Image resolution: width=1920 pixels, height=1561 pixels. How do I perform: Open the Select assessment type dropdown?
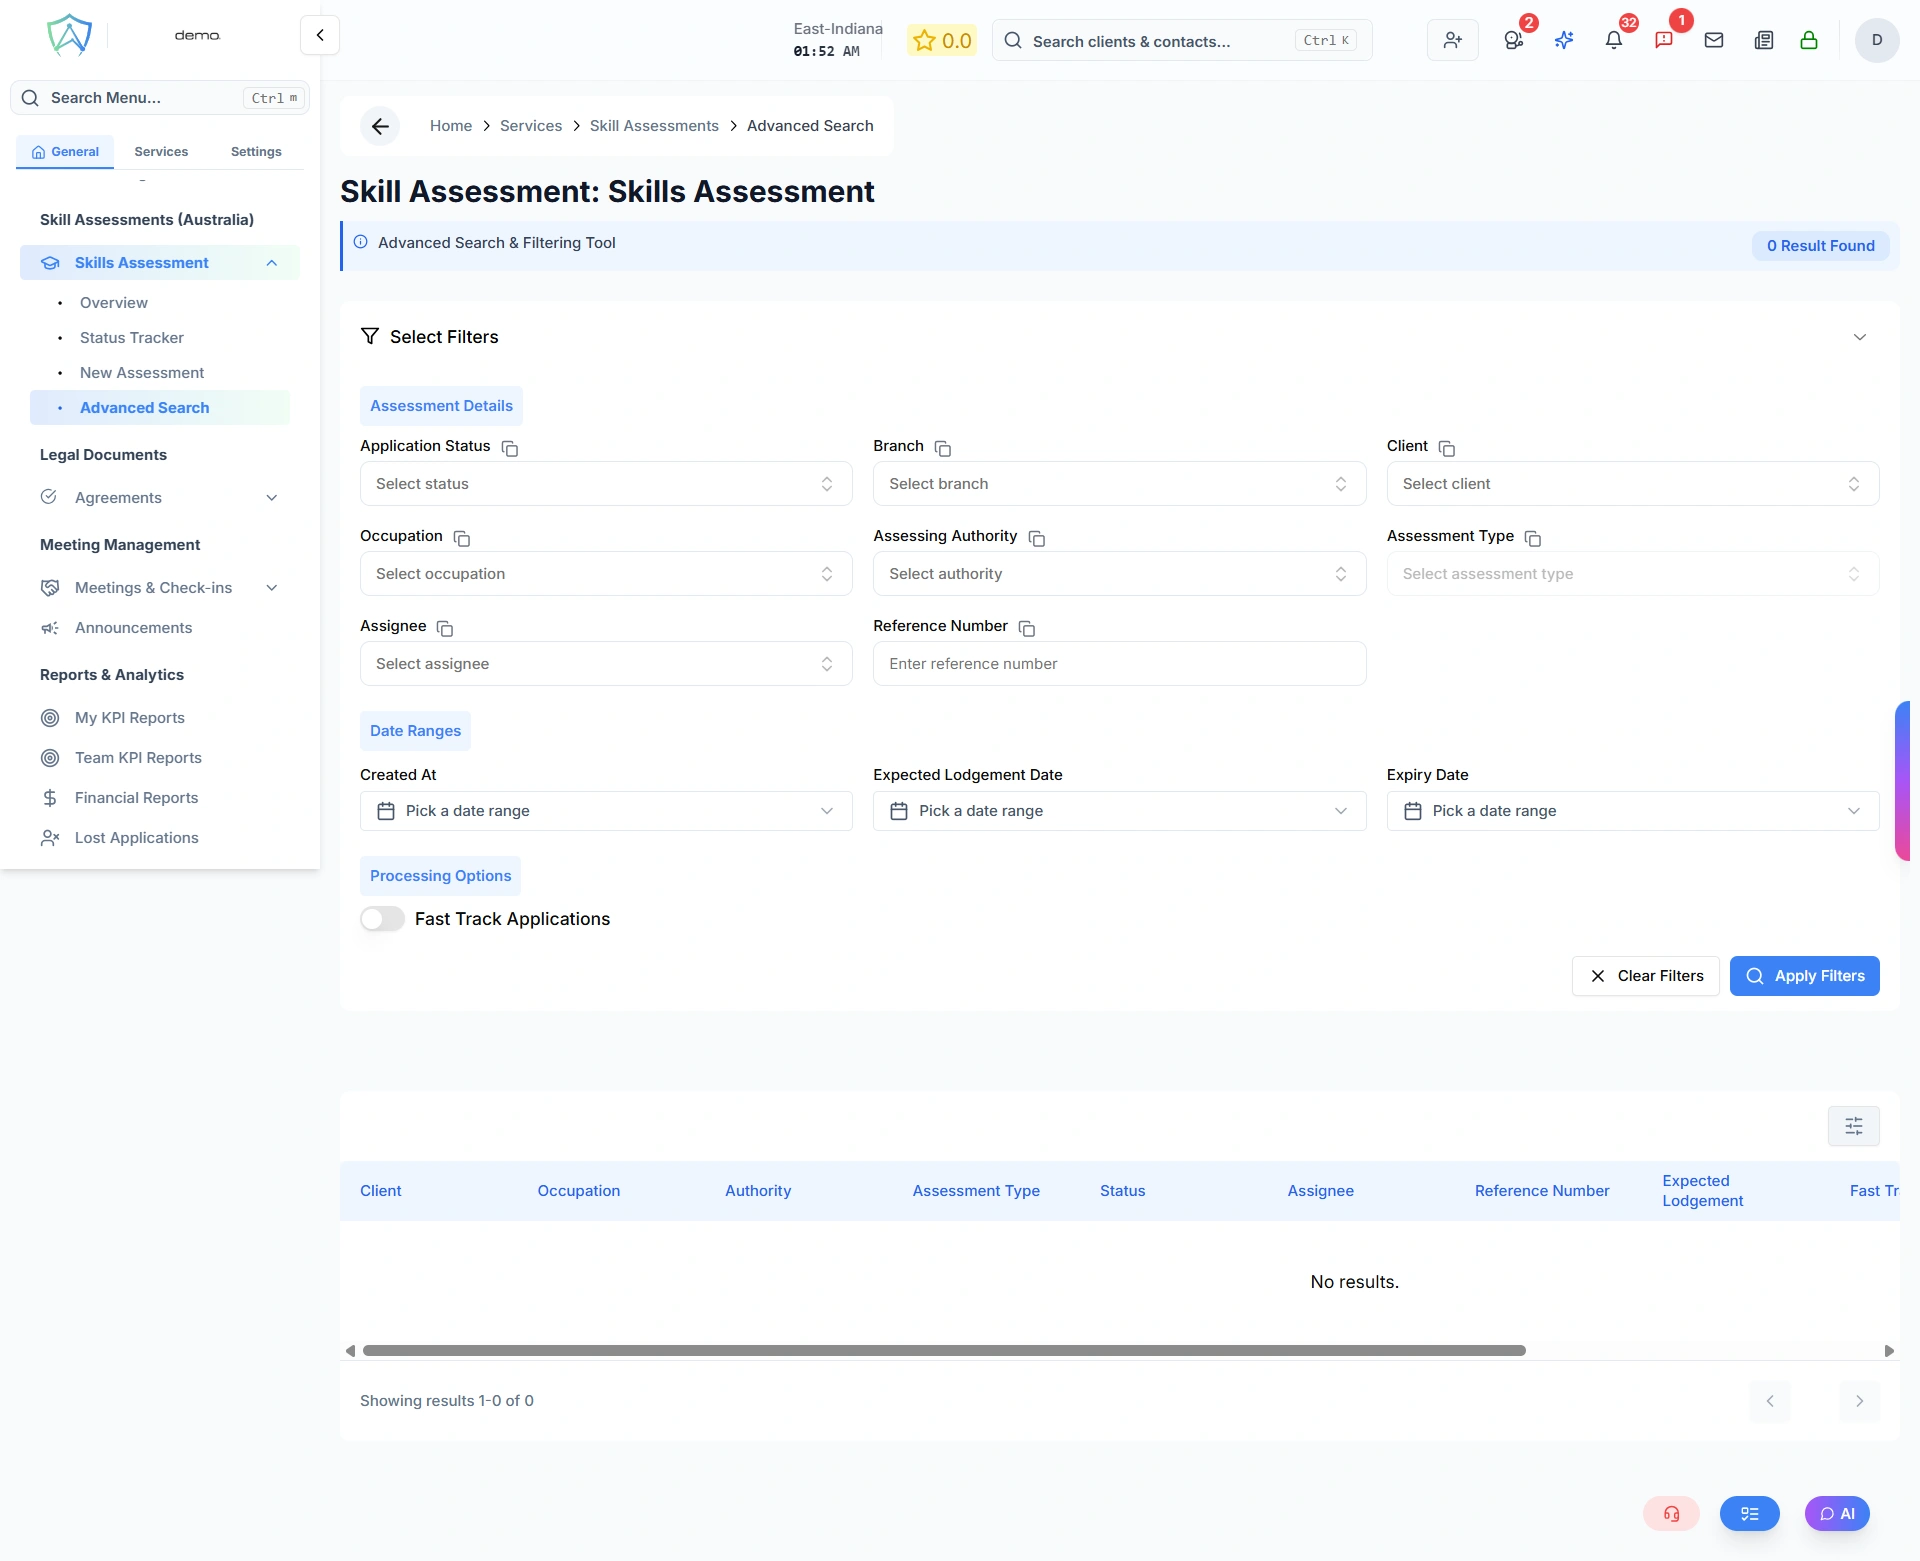pos(1630,573)
